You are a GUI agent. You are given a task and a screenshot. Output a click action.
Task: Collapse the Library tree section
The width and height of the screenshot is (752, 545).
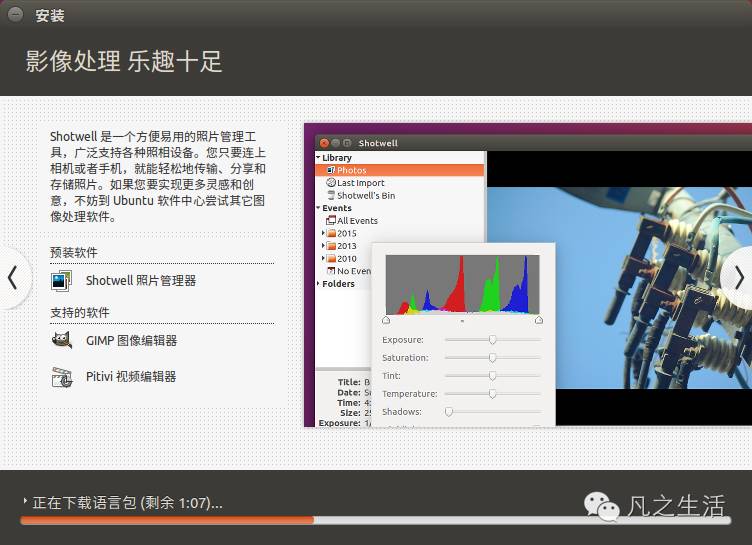click(318, 157)
